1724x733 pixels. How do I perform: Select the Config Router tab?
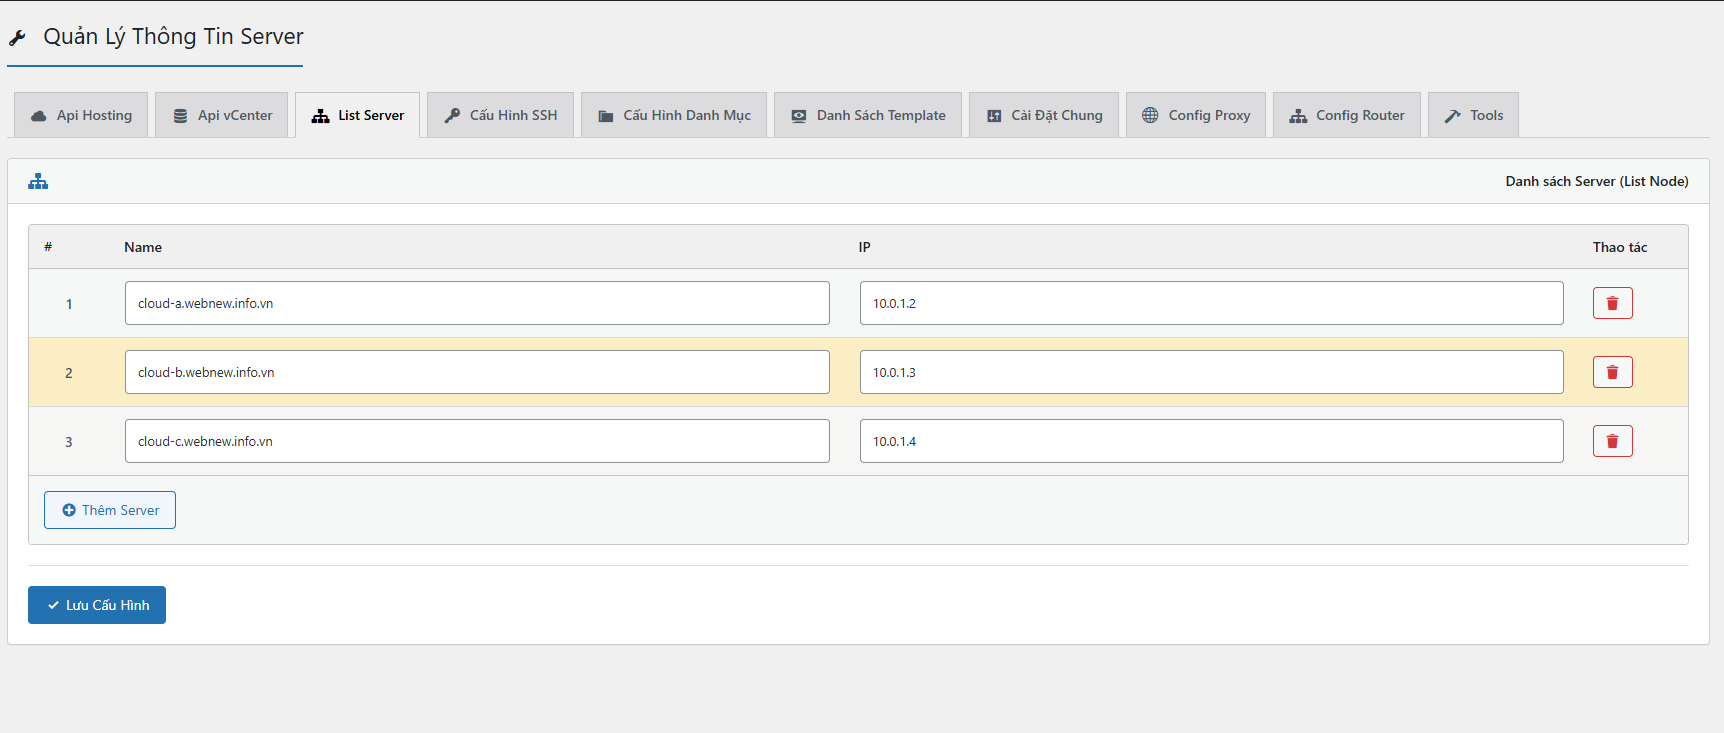(1347, 115)
